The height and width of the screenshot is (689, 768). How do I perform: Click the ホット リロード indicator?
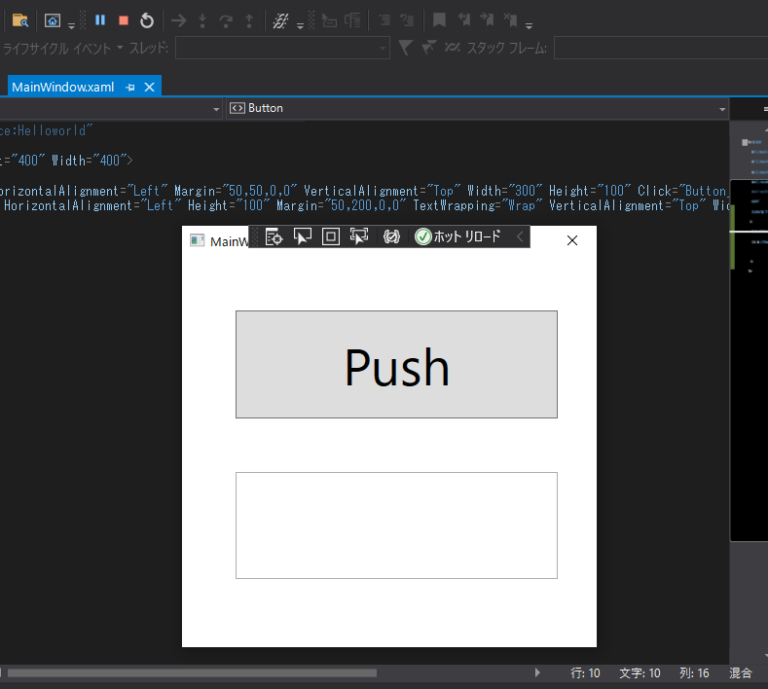458,237
